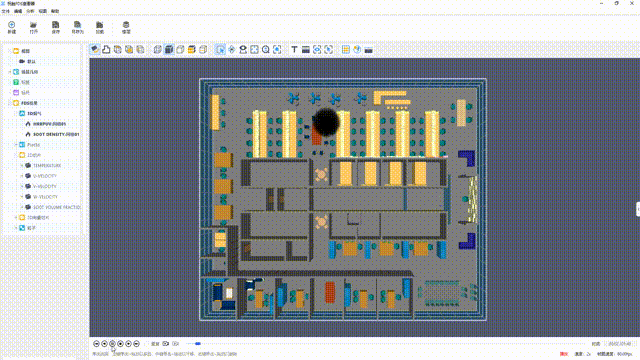
Task: Expand the TEMPERATURE slice node
Action: click(x=22, y=165)
